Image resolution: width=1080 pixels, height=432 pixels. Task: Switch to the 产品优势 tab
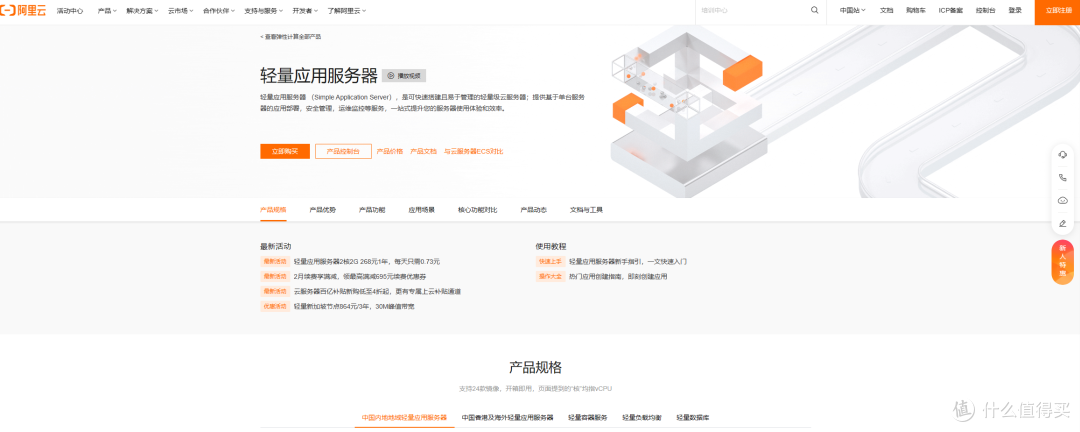(x=322, y=209)
